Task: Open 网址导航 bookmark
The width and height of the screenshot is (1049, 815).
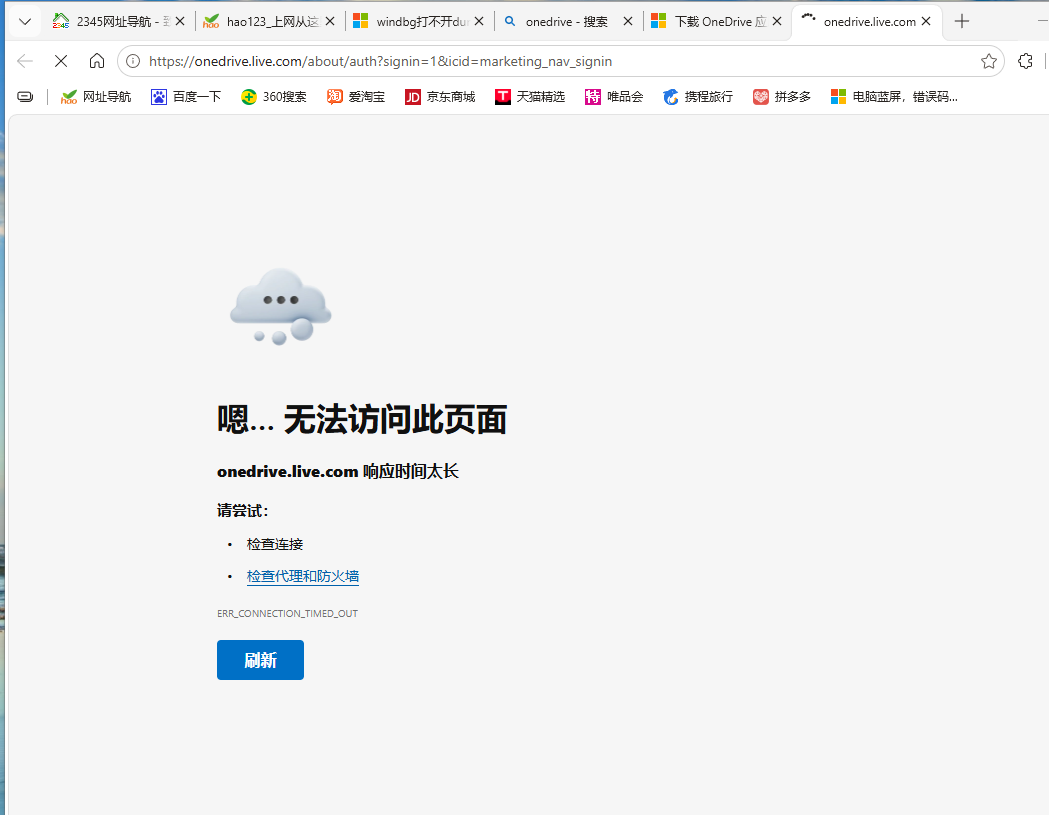Action: point(96,97)
